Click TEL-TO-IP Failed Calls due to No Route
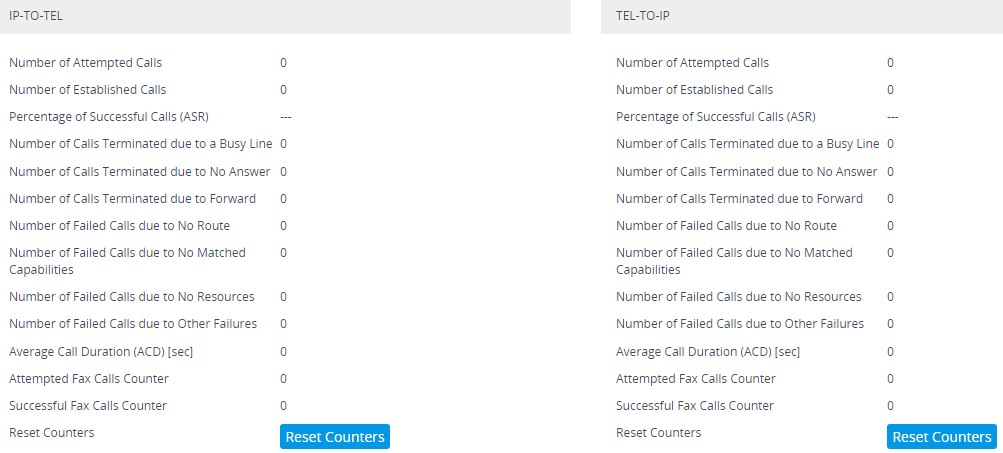The image size is (1003, 453). click(x=726, y=226)
